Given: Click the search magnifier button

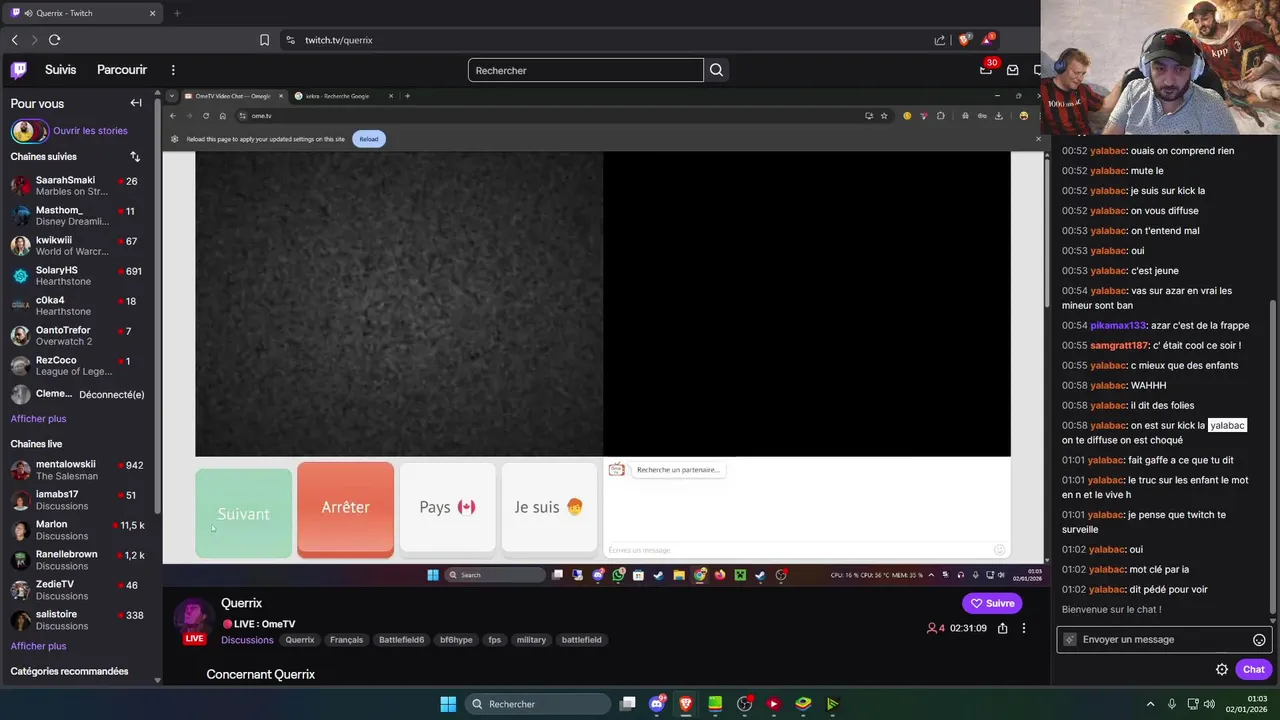Looking at the screenshot, I should click(x=716, y=70).
